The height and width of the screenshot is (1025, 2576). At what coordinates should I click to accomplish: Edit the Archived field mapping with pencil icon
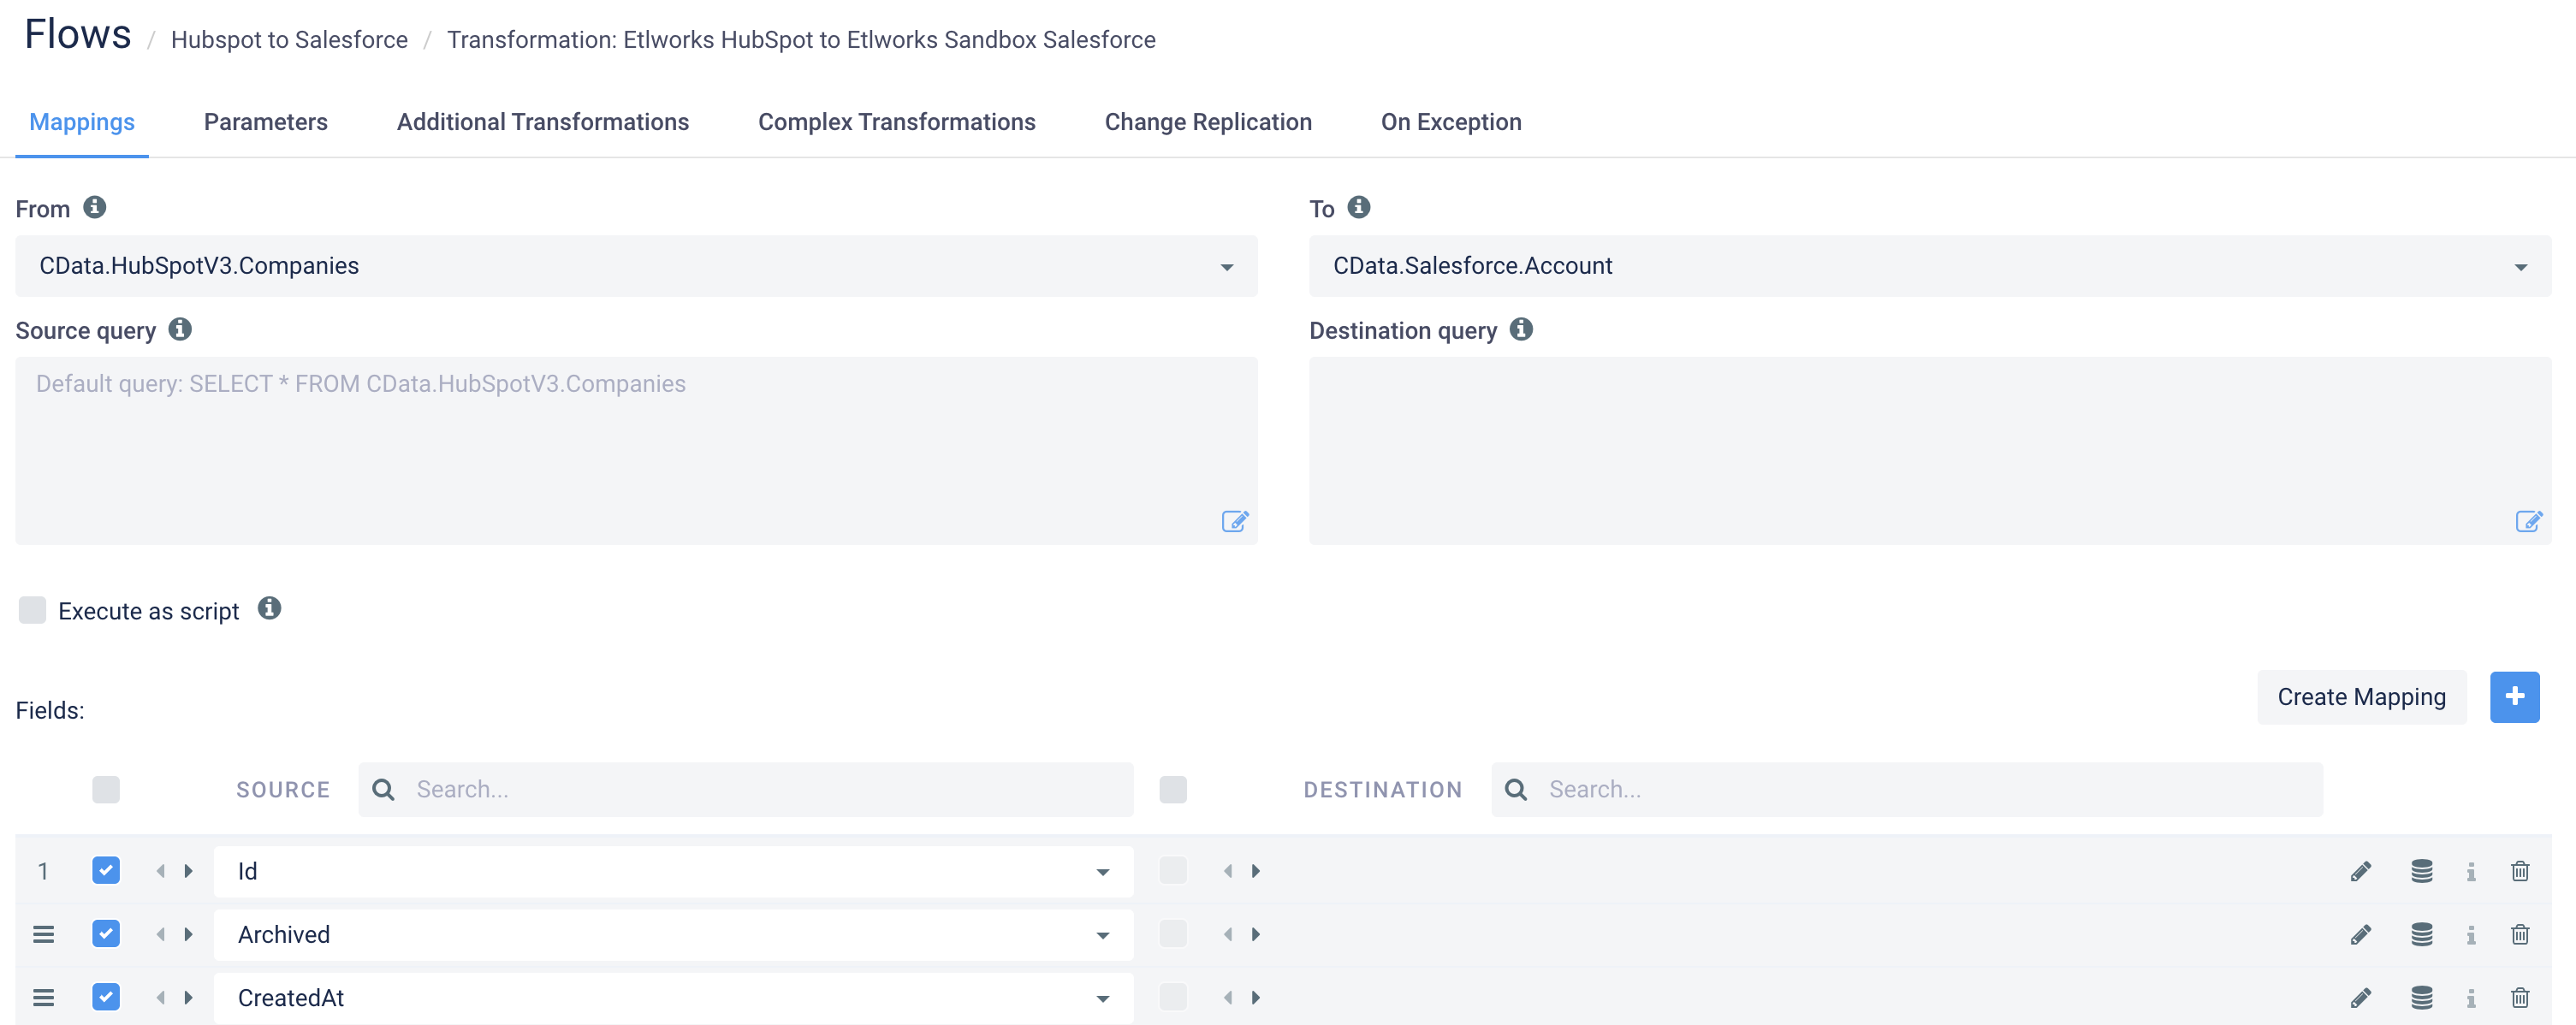[x=2361, y=934]
